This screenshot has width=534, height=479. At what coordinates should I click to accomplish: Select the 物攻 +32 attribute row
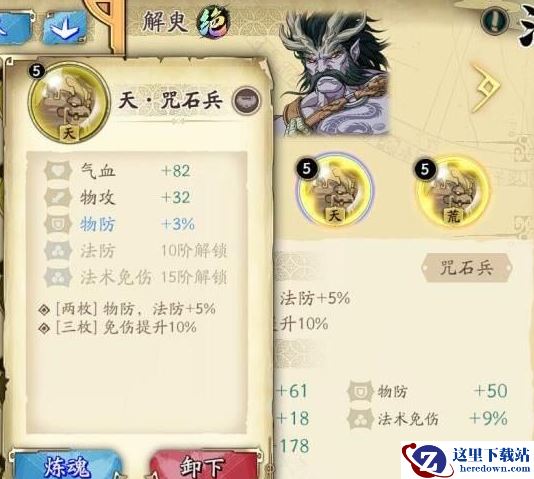136,197
